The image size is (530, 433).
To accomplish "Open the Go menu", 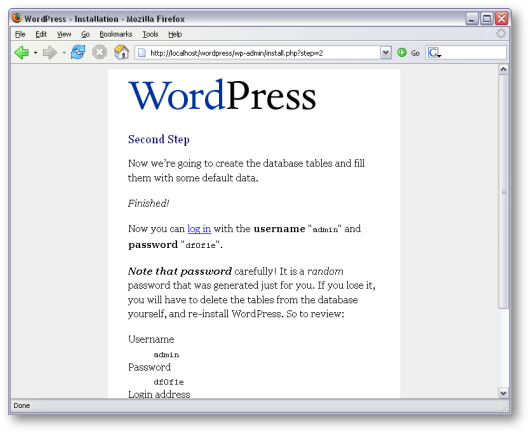I will pos(85,34).
